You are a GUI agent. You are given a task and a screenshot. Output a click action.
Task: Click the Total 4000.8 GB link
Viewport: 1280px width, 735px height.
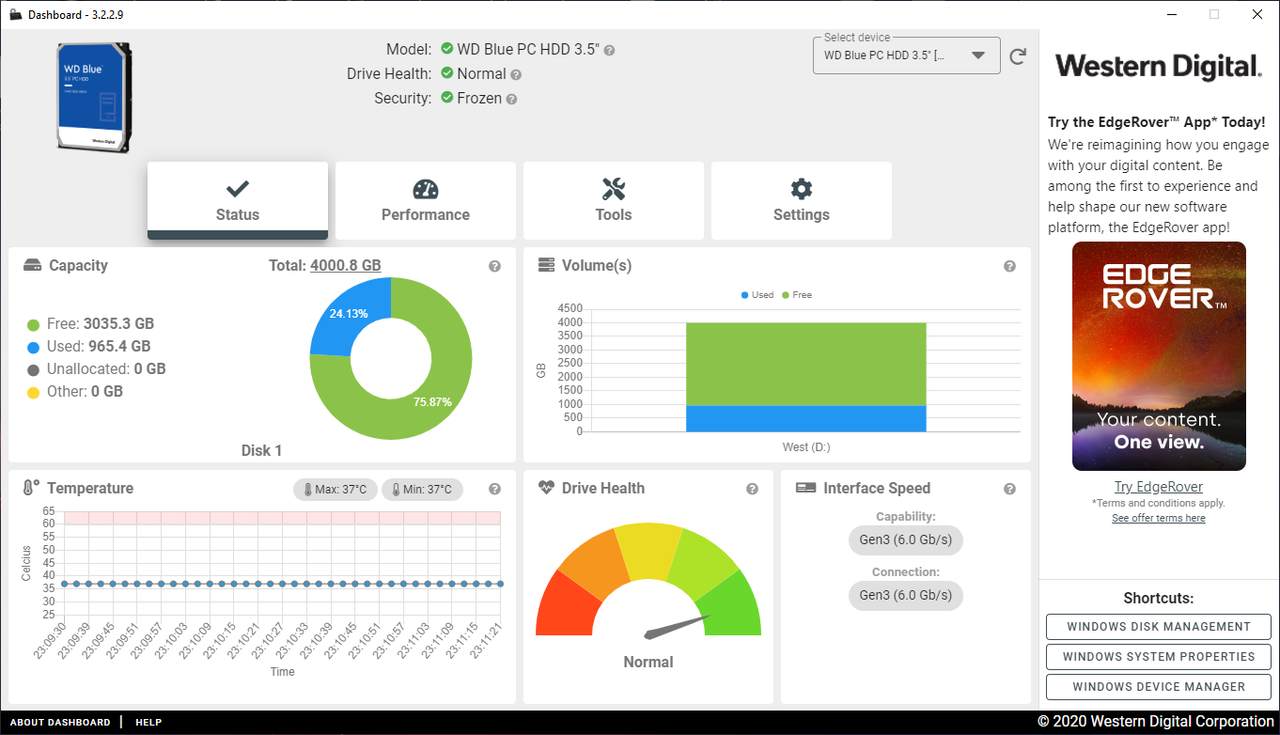tap(345, 266)
